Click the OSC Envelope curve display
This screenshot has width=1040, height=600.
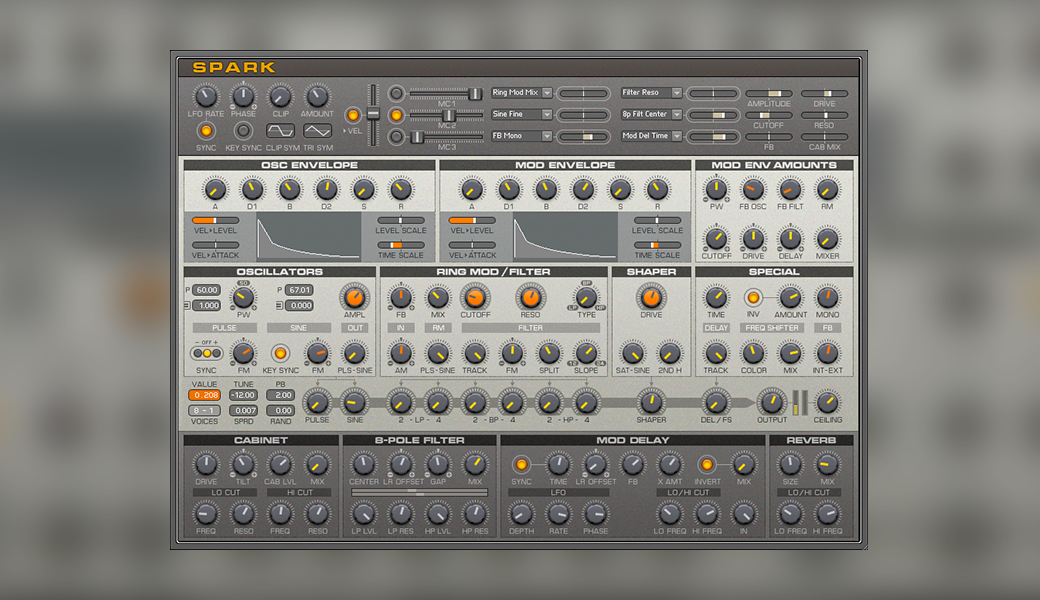[308, 237]
